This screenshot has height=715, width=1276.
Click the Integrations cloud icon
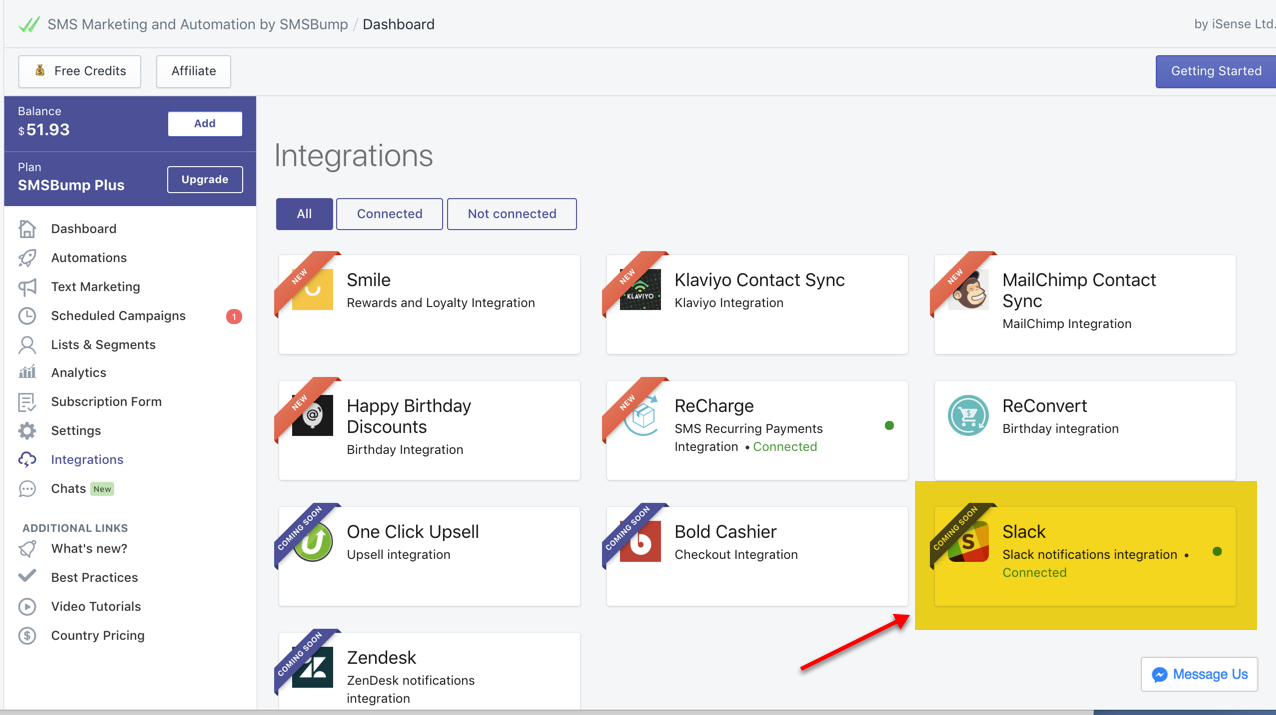click(x=27, y=460)
